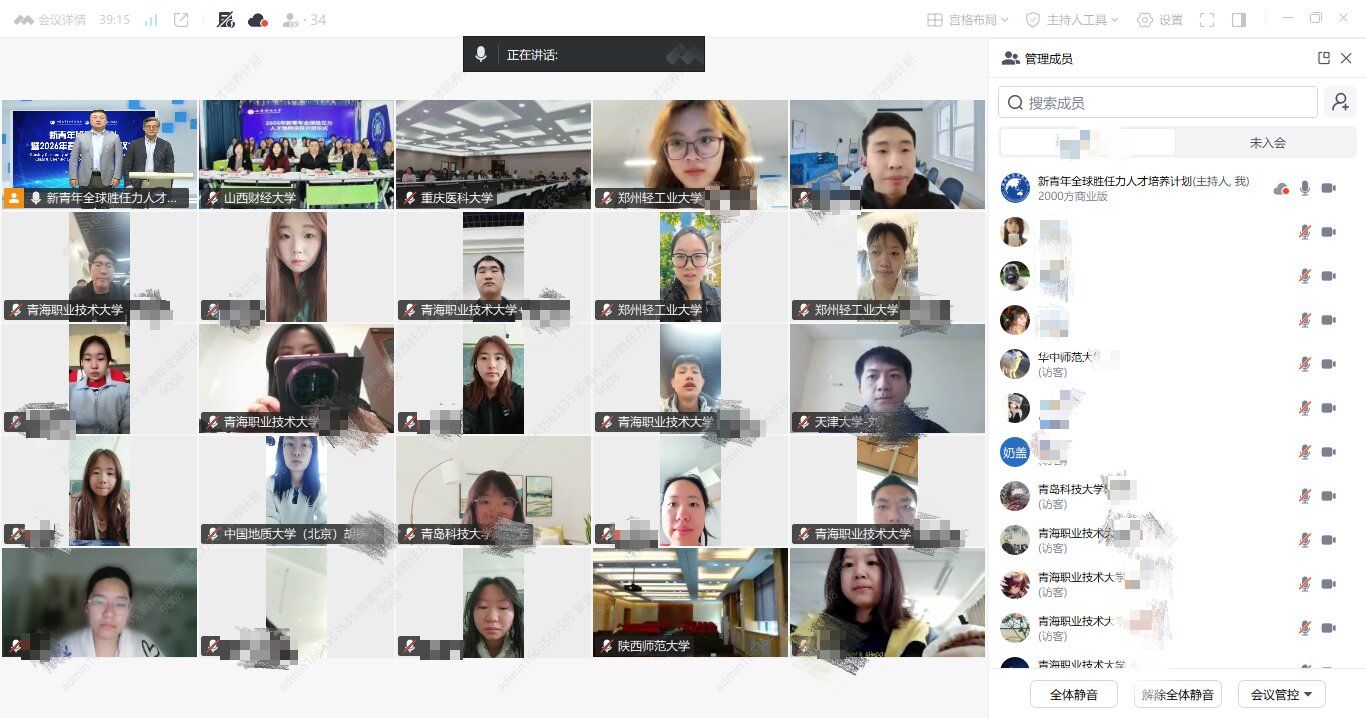The width and height of the screenshot is (1366, 718).
Task: Open the 会议管控 dropdown menu
Action: tap(1281, 694)
